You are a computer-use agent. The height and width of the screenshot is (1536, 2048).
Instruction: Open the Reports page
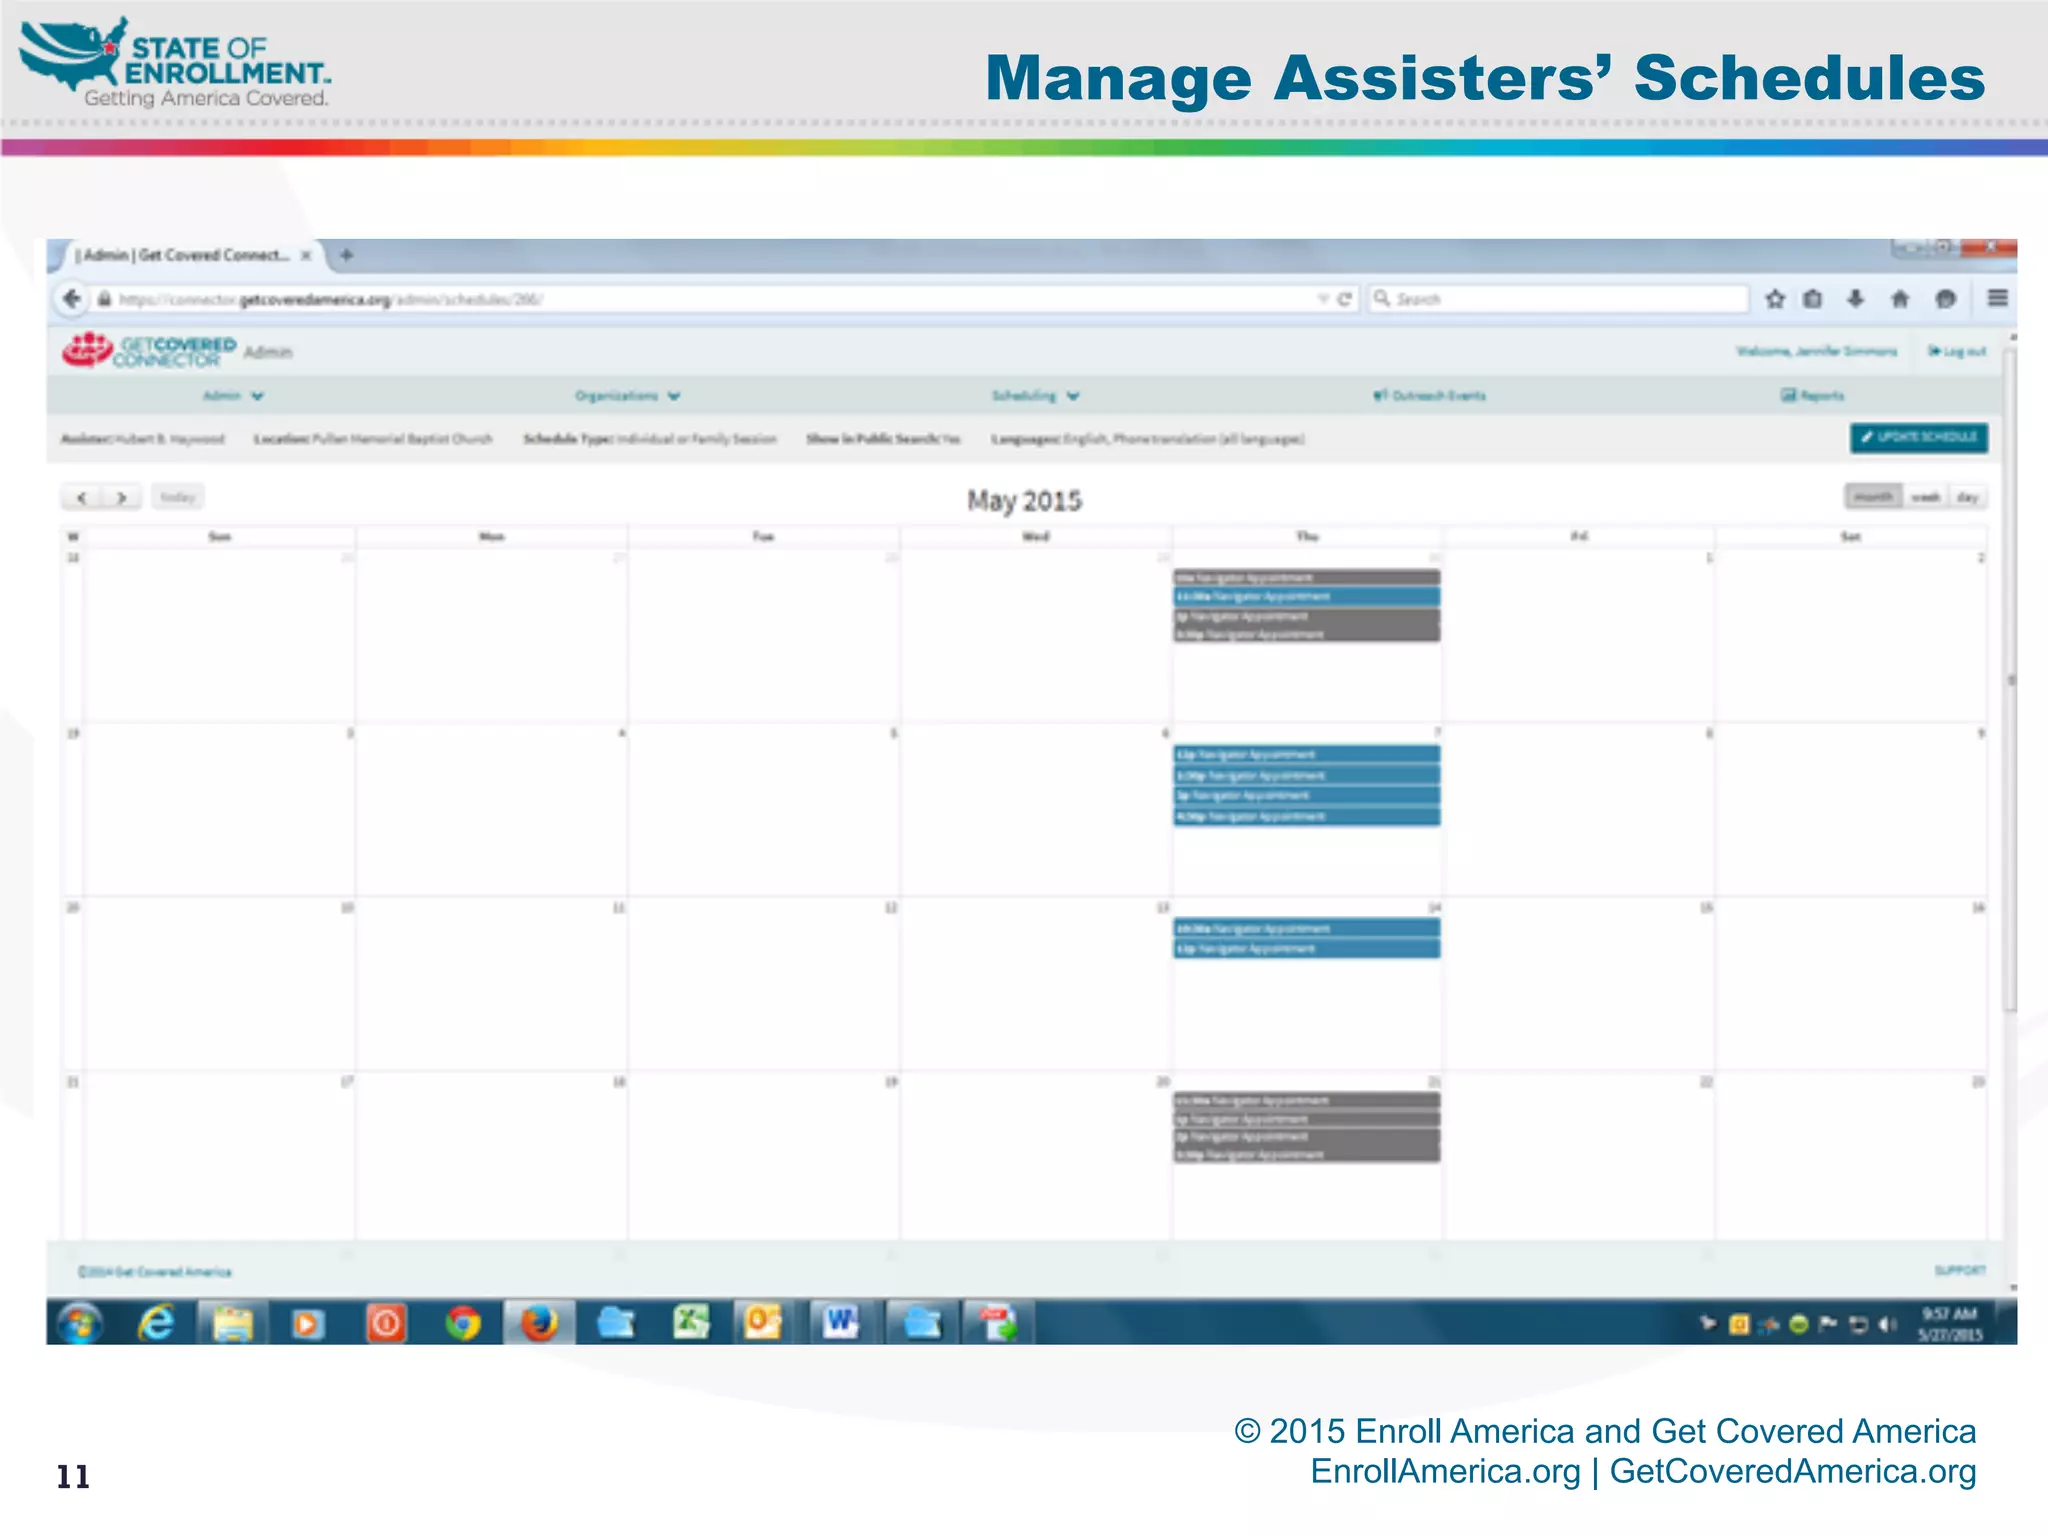click(x=1812, y=396)
